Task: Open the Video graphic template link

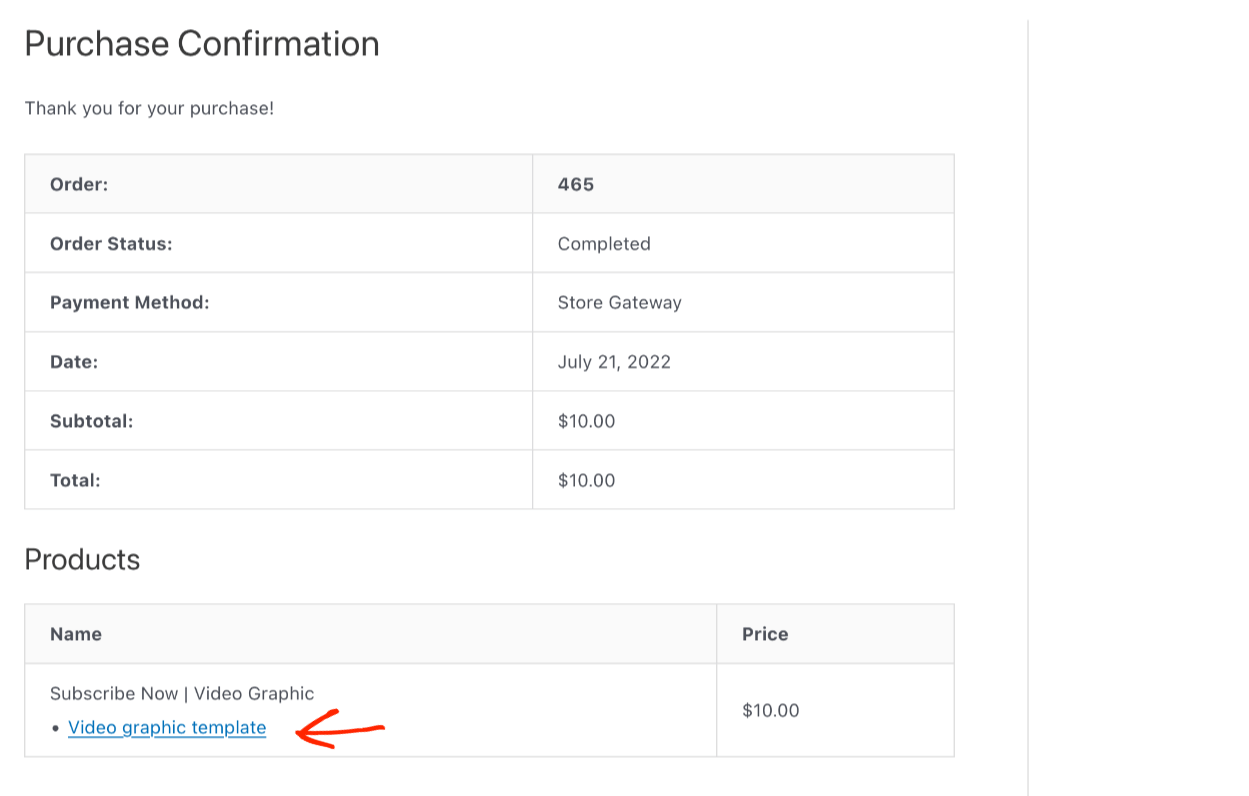Action: click(x=167, y=727)
